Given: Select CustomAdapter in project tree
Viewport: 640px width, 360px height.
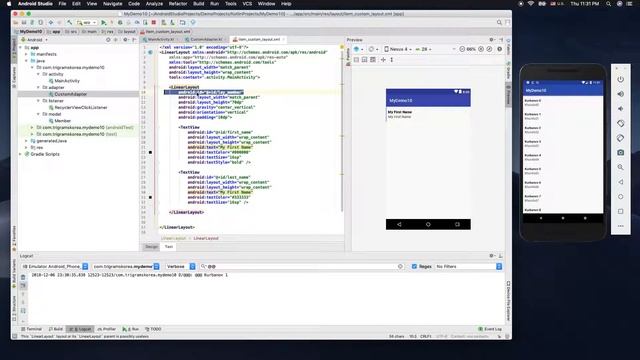Looking at the screenshot, I should [71, 94].
